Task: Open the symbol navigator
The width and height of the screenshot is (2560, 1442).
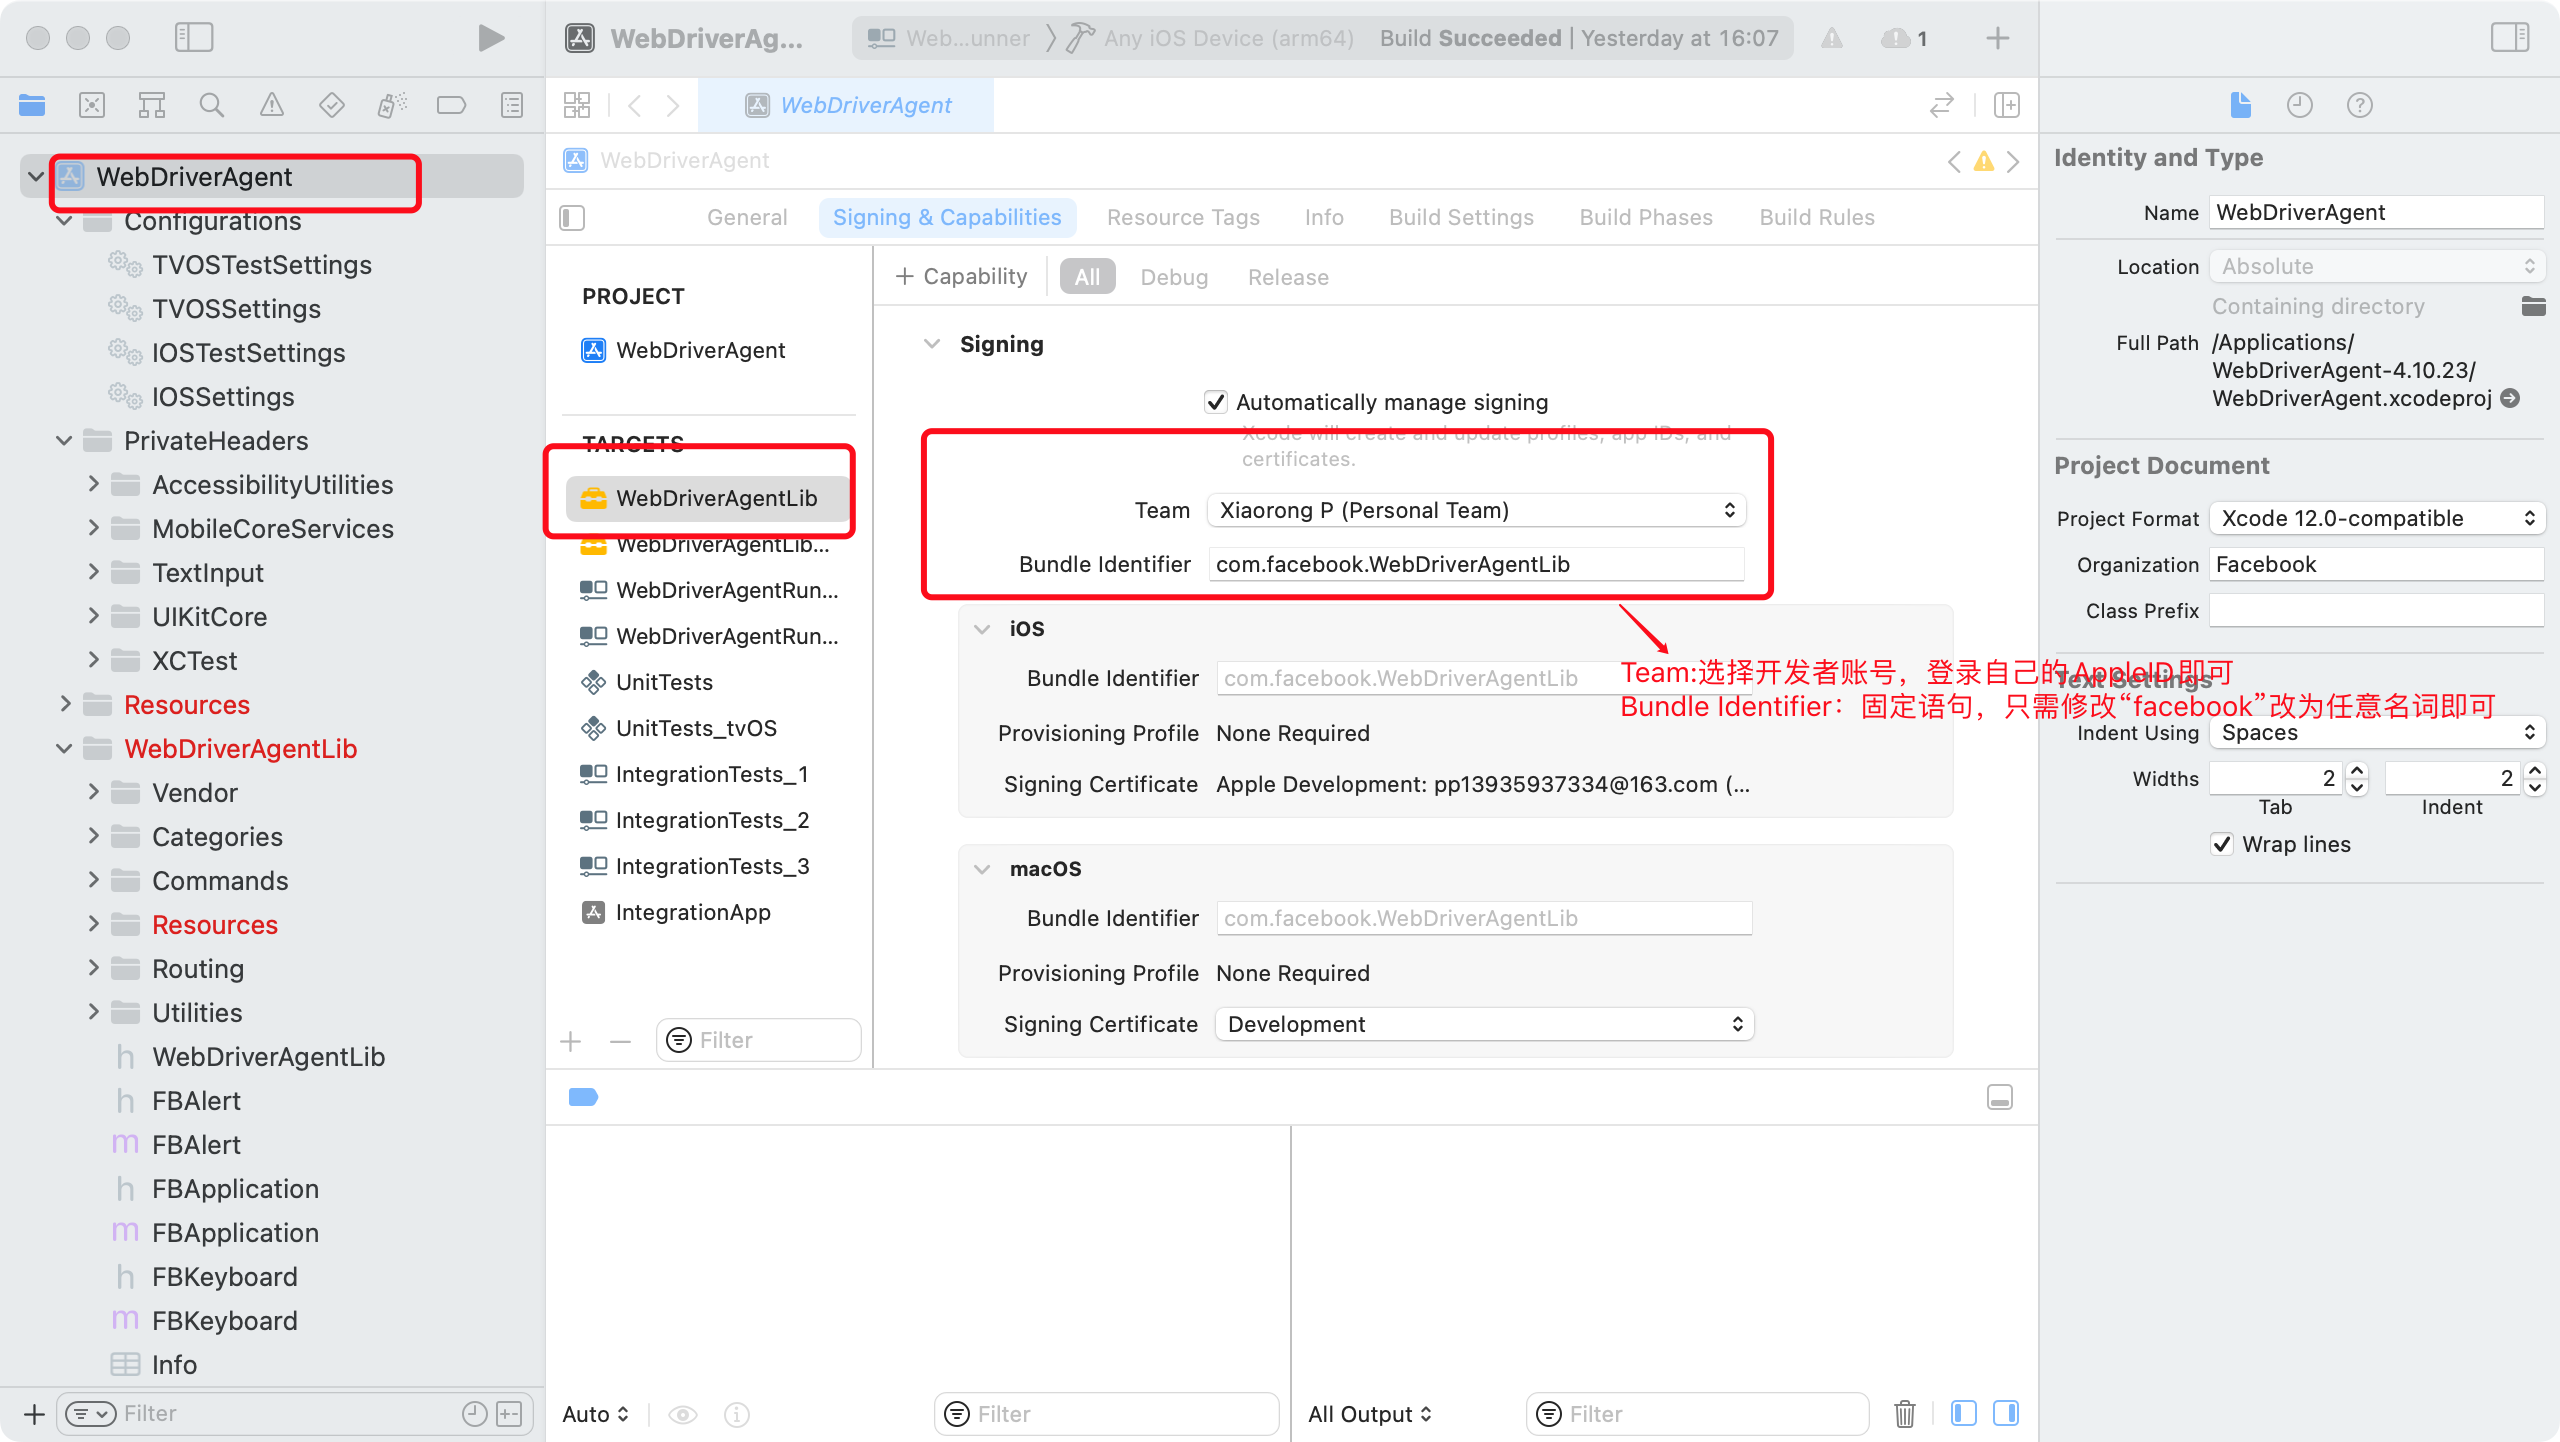Action: pyautogui.click(x=152, y=104)
